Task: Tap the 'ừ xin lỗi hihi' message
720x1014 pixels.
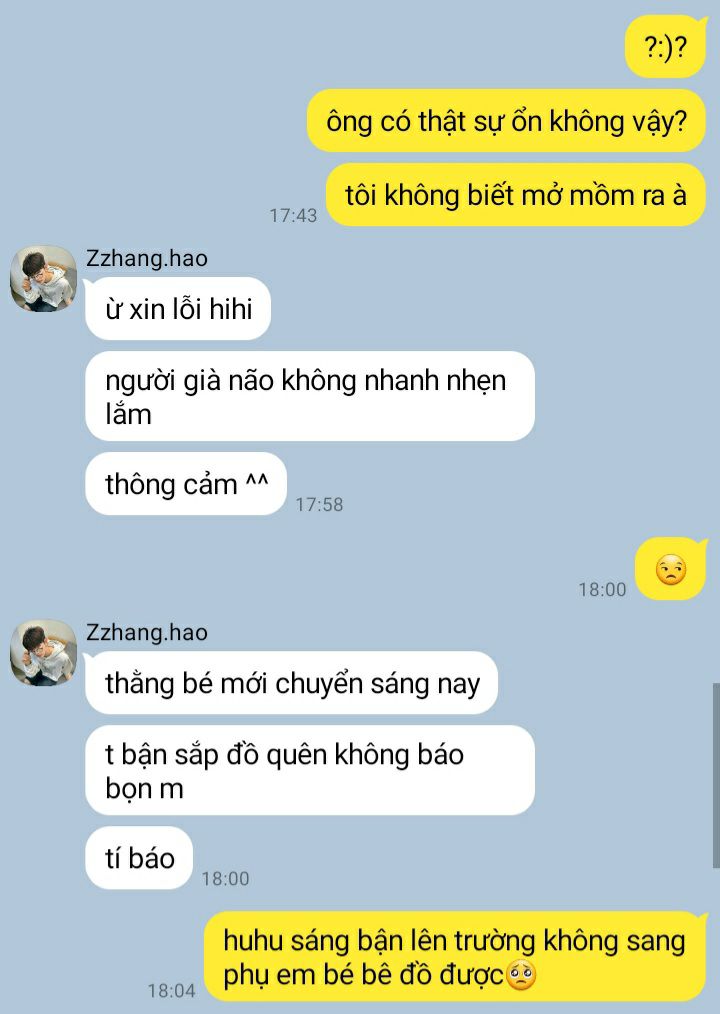Action: (178, 309)
